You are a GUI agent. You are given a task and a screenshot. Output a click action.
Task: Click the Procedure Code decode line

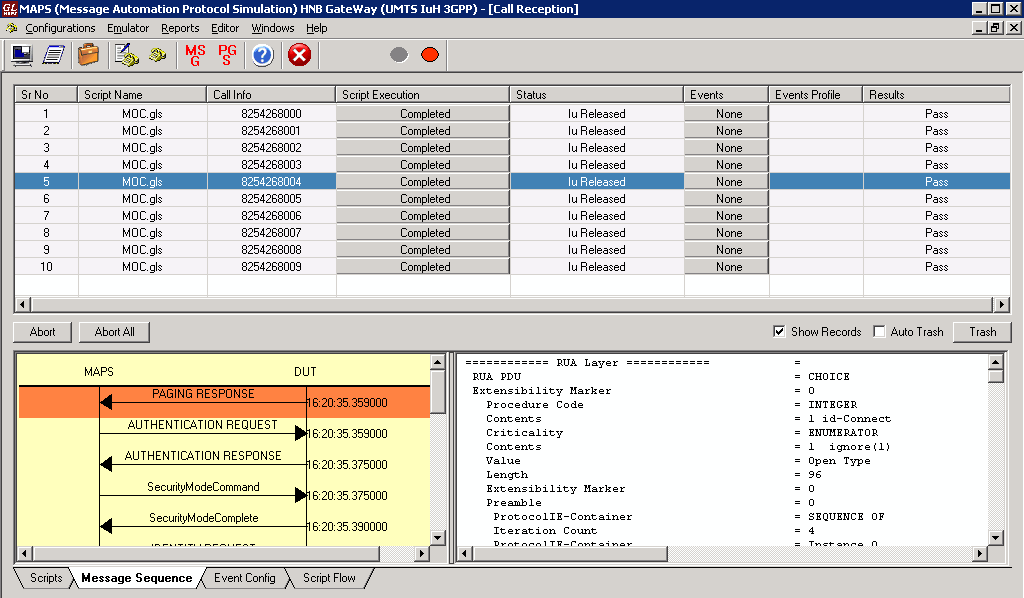click(671, 405)
